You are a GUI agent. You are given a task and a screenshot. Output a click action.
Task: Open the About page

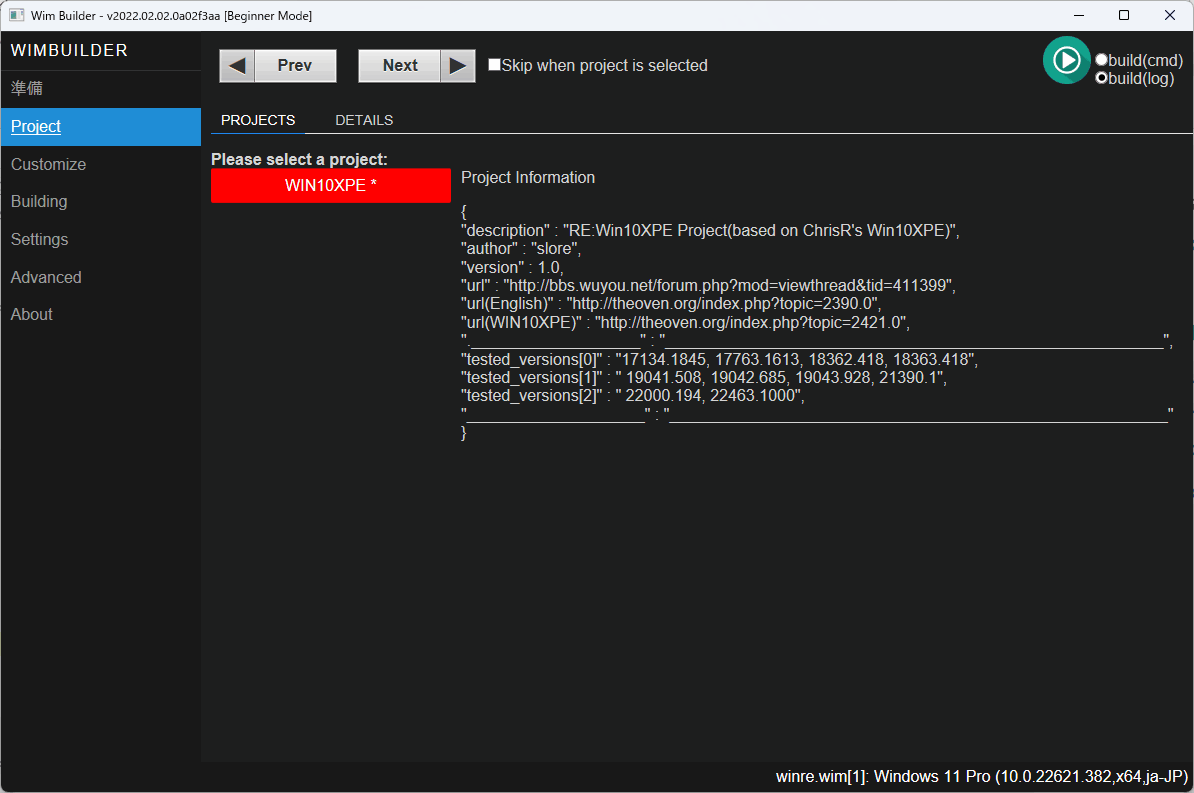point(31,314)
